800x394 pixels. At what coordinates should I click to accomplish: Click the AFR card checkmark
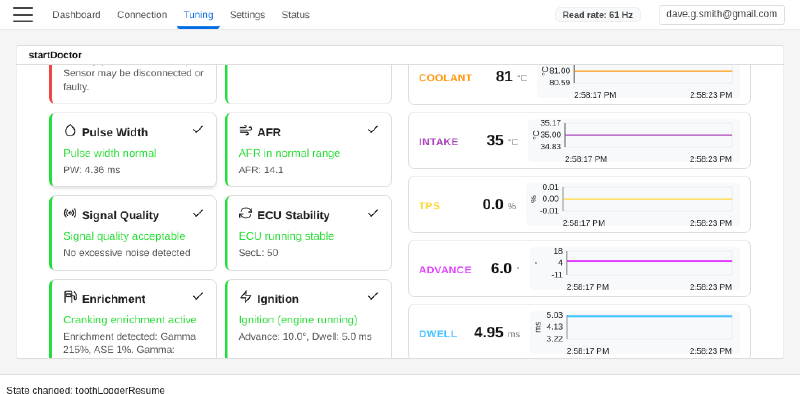373,130
